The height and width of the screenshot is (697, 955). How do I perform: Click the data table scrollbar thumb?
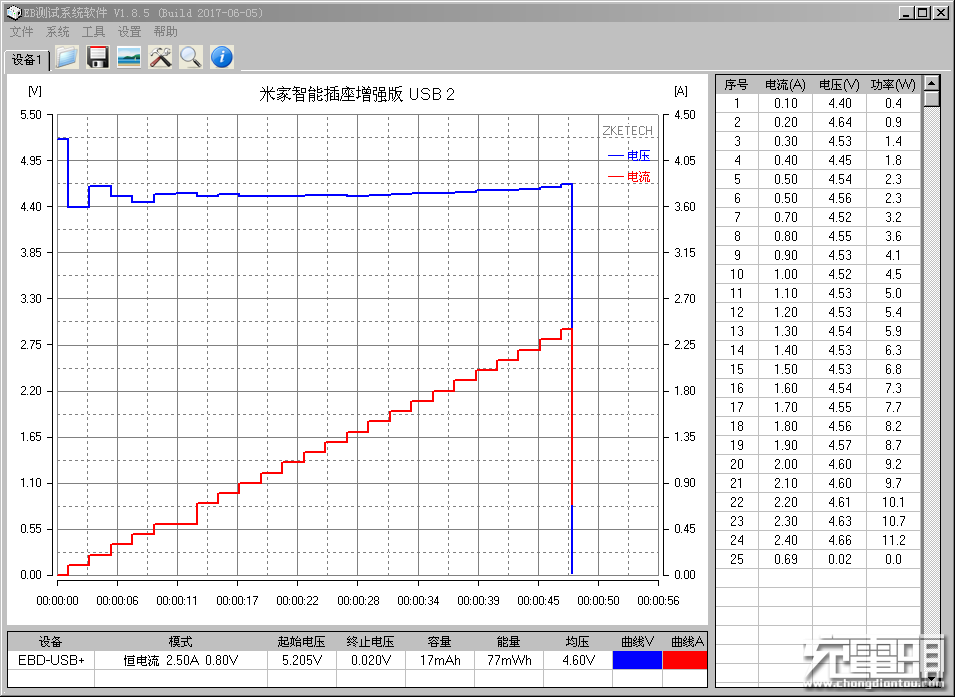(x=931, y=99)
